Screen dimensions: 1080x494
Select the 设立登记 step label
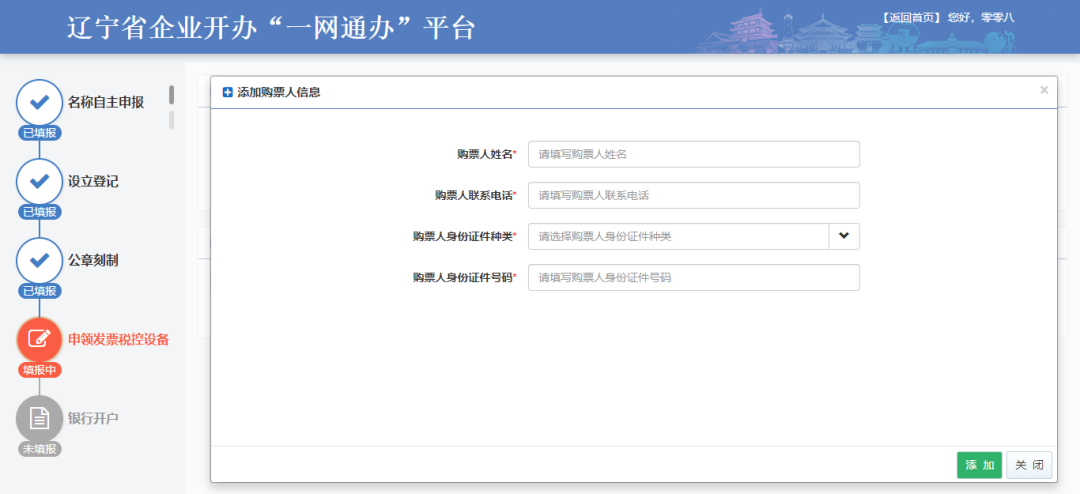(x=93, y=182)
